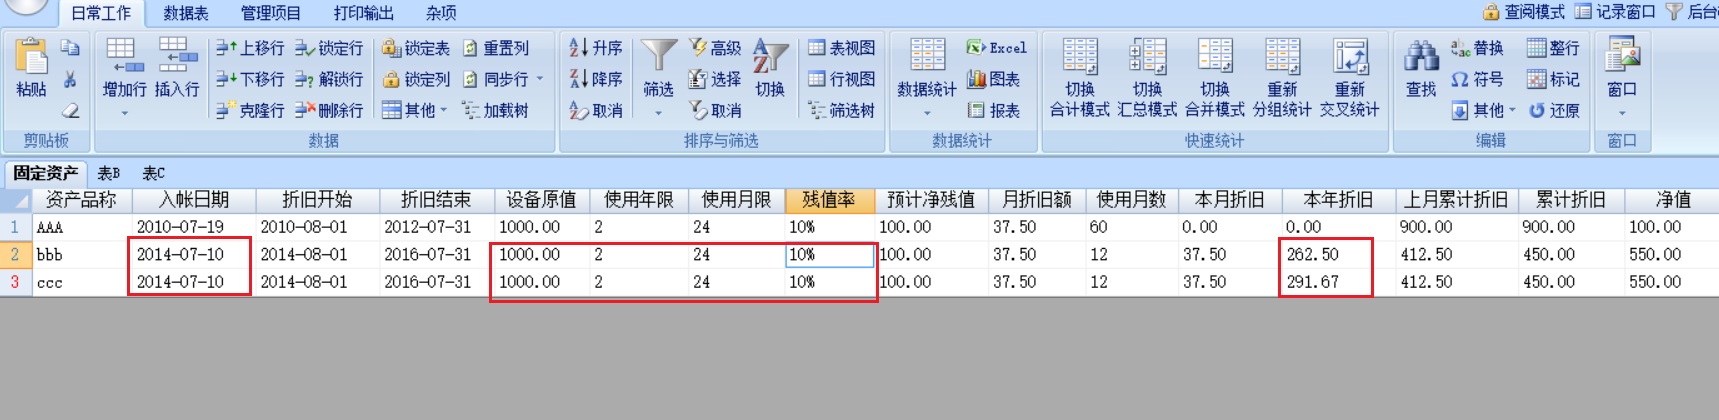Viewport: 1719px width, 420px height.
Task: Expand the 数据统计 dropdown
Action: (927, 113)
